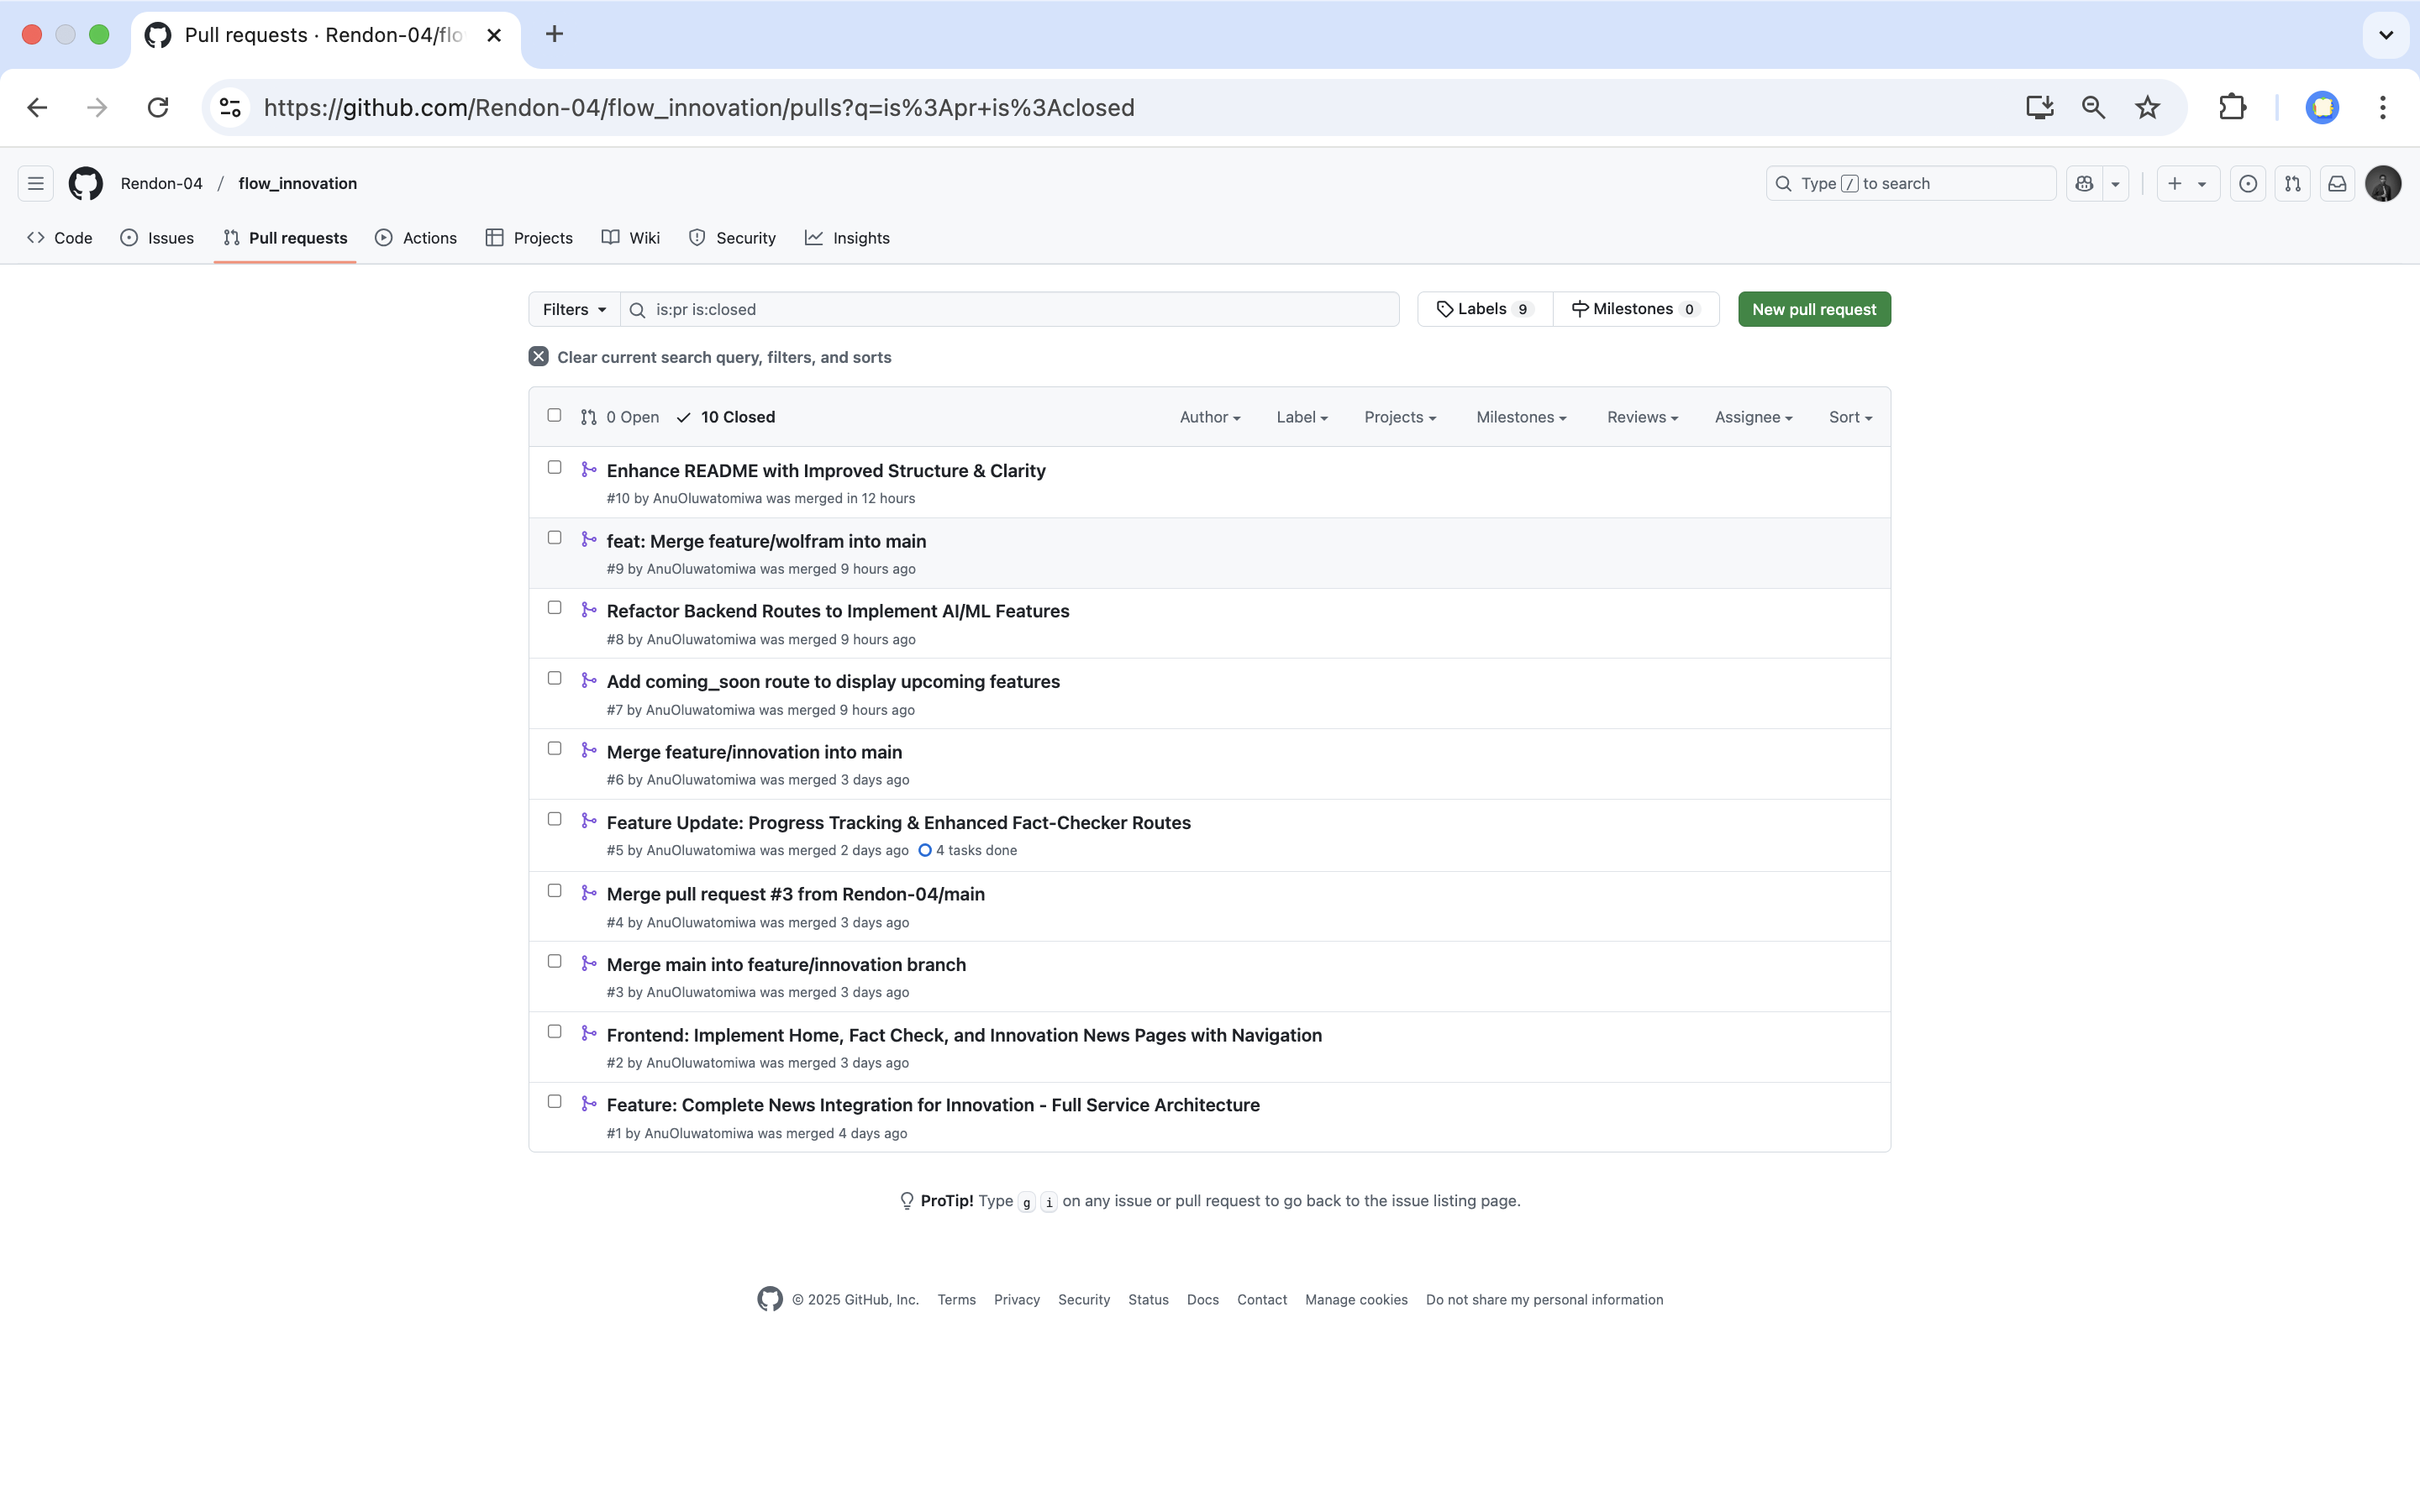2420x1512 pixels.
Task: Open the browser extensions puzzle icon
Action: [2232, 107]
